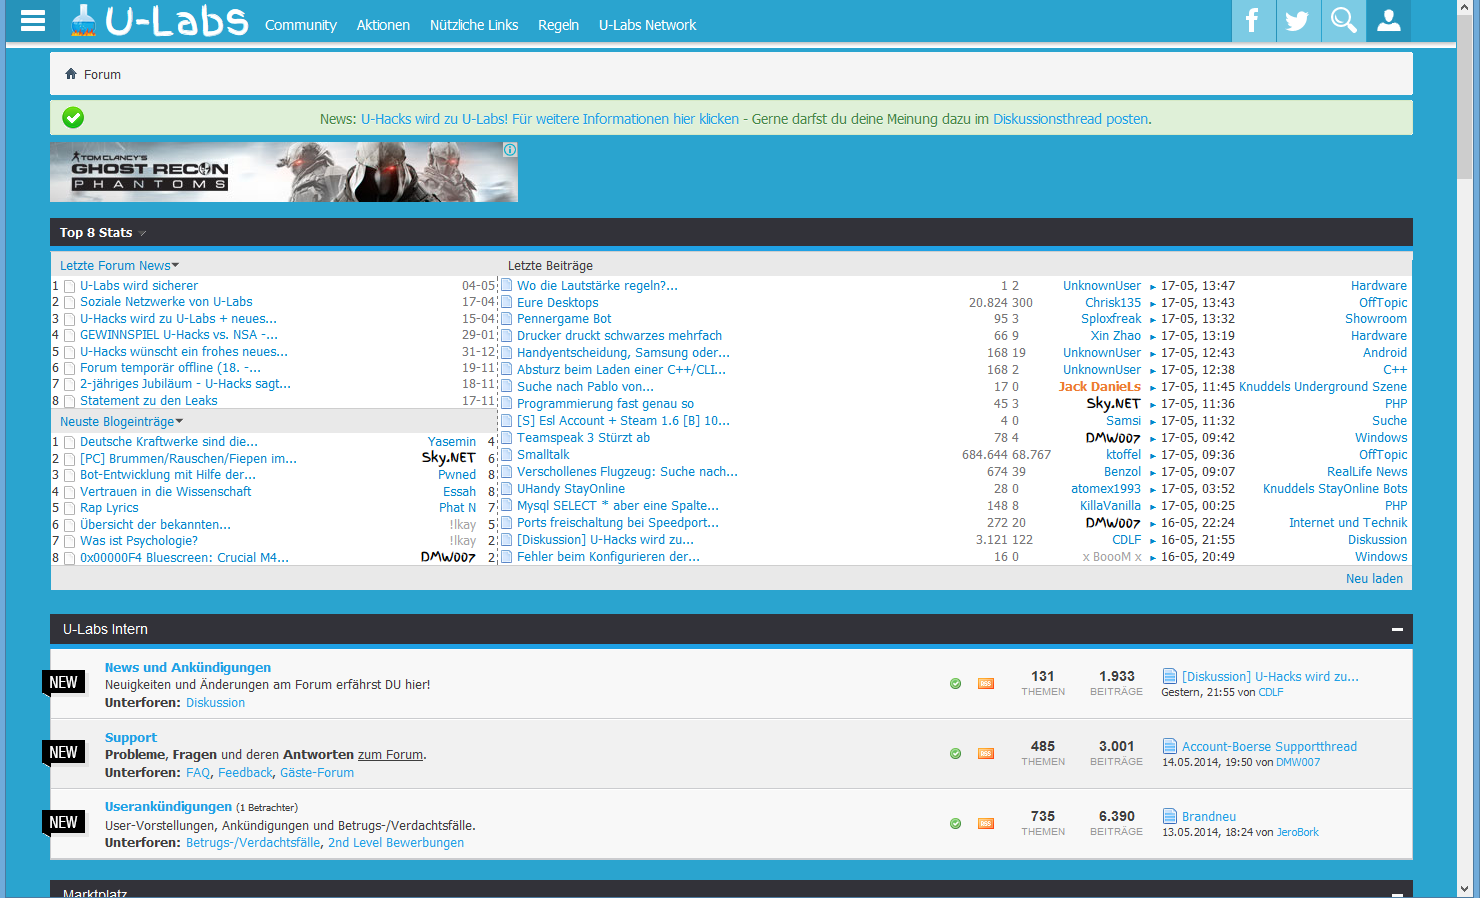Expand the Neuste Blogeinträge dropdown
1480x898 pixels.
pyautogui.click(x=121, y=422)
